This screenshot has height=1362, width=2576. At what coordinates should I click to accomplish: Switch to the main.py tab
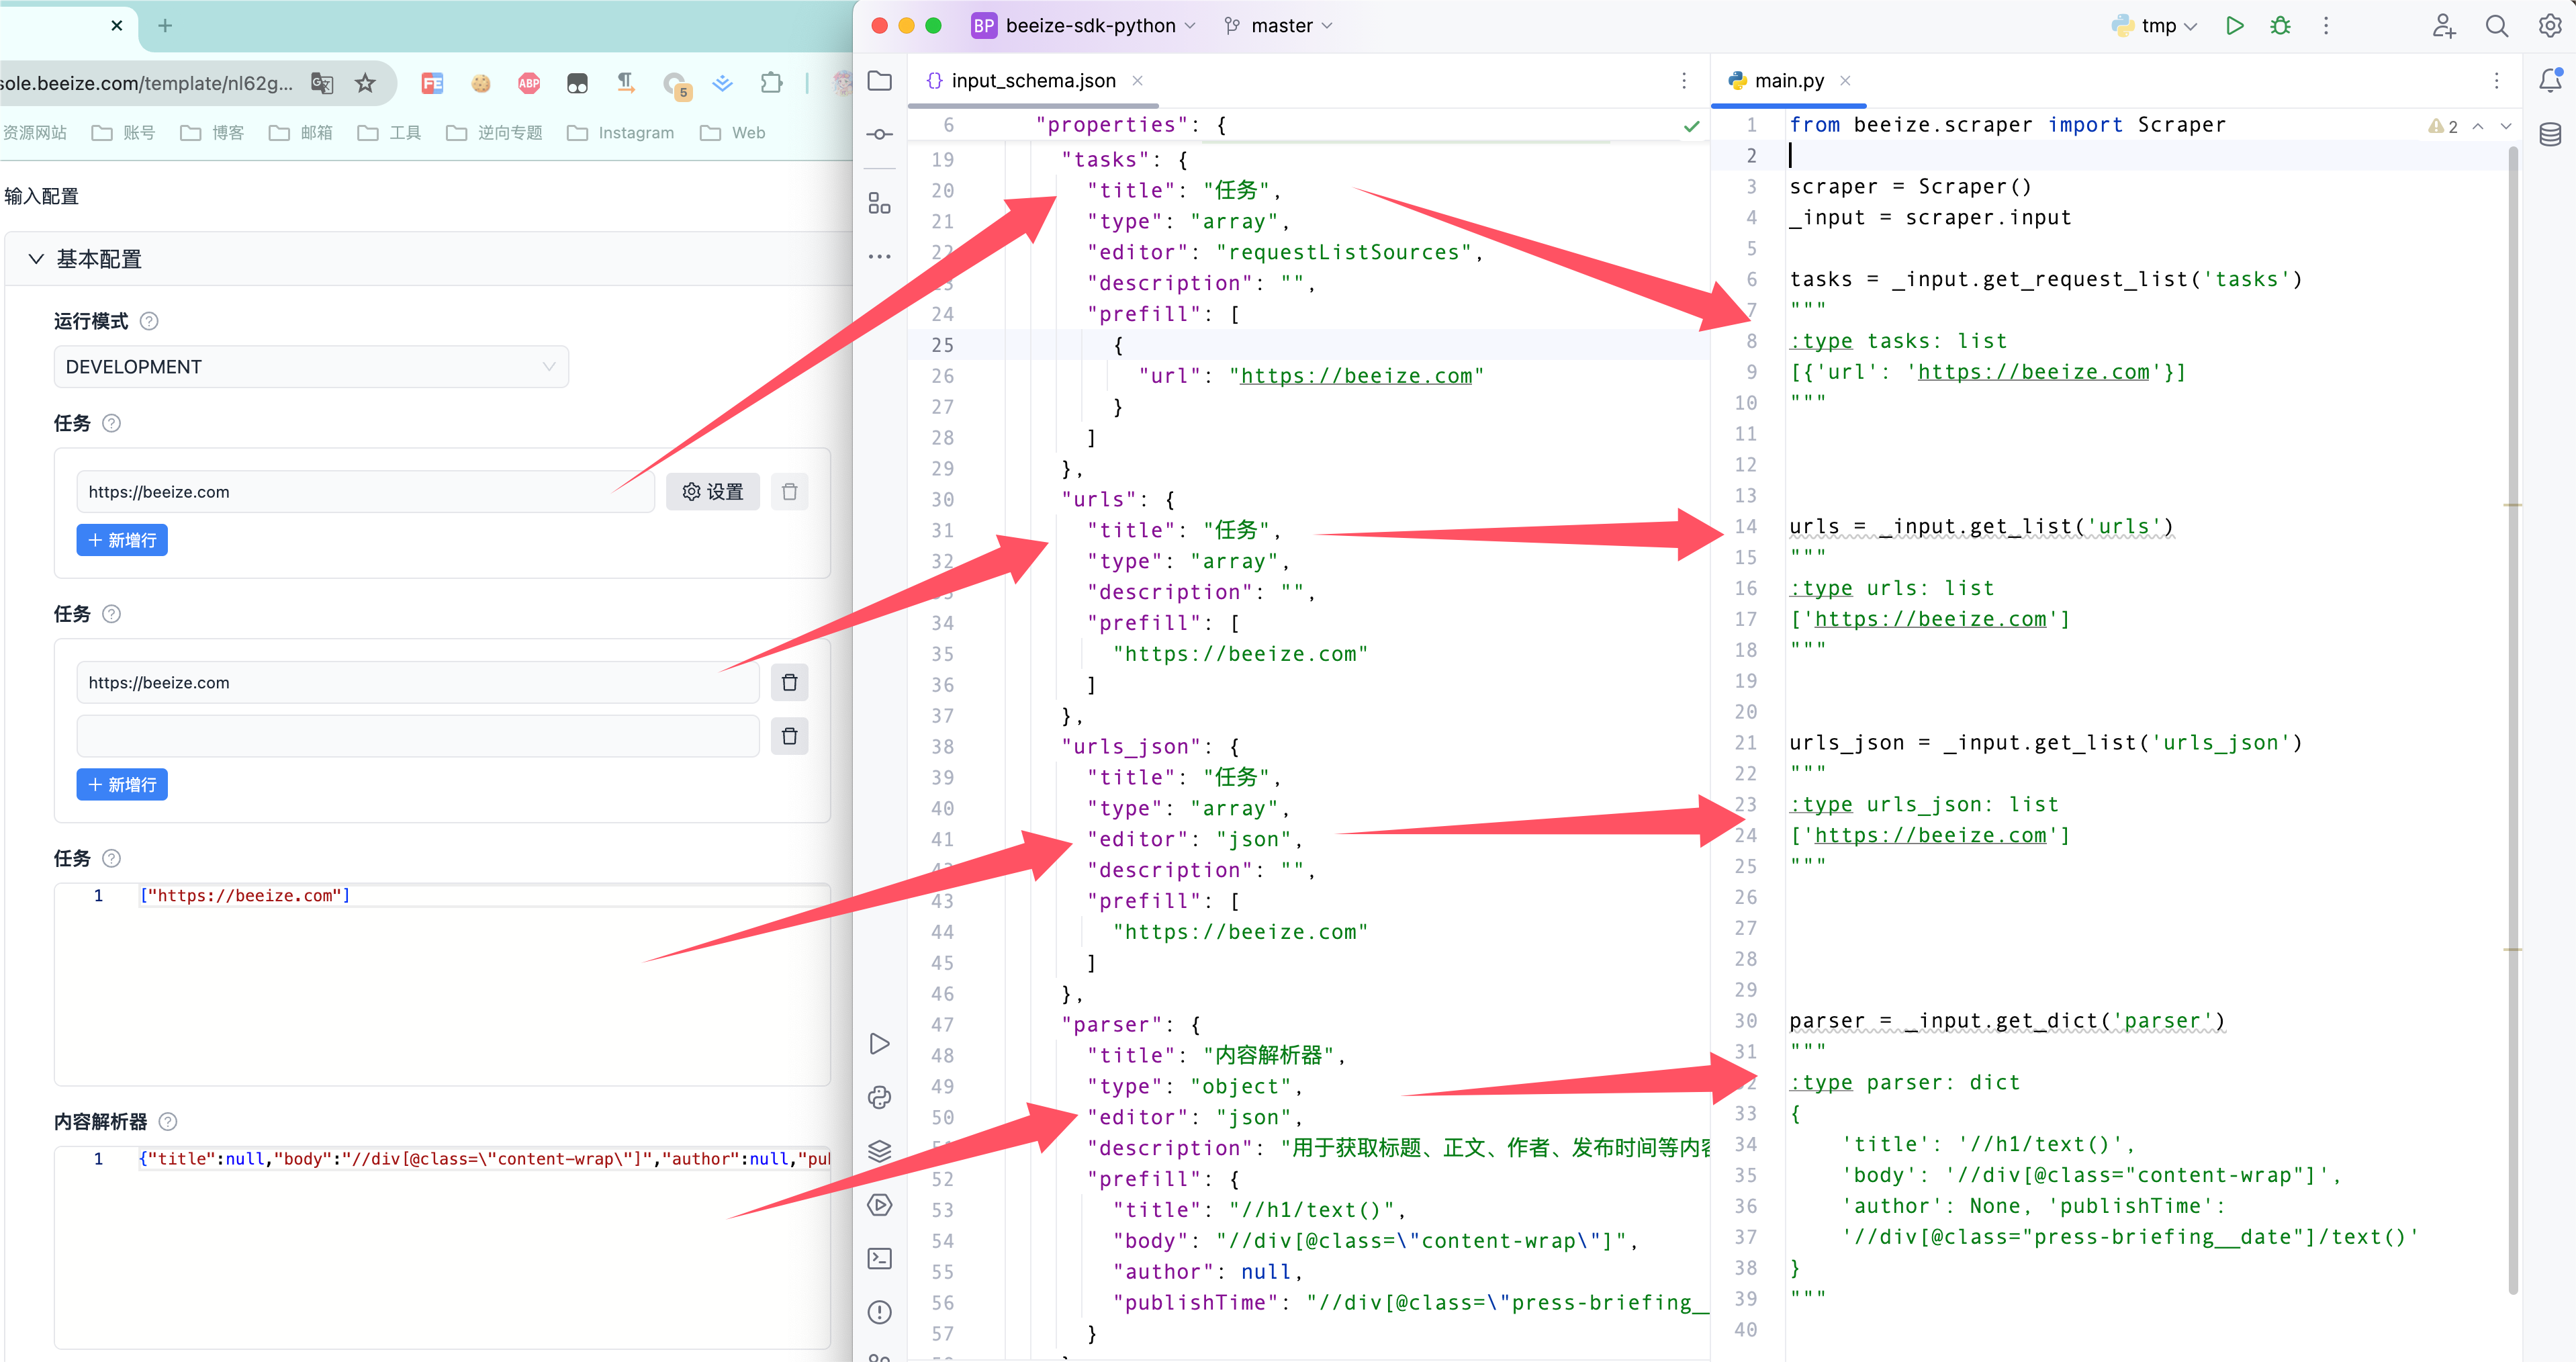1789,81
